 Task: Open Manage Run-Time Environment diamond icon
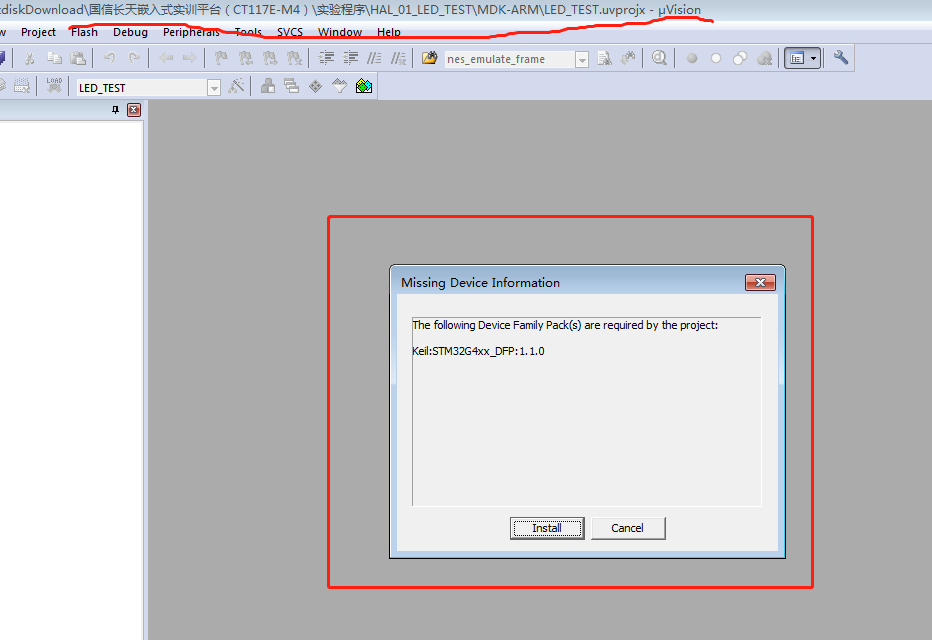316,87
